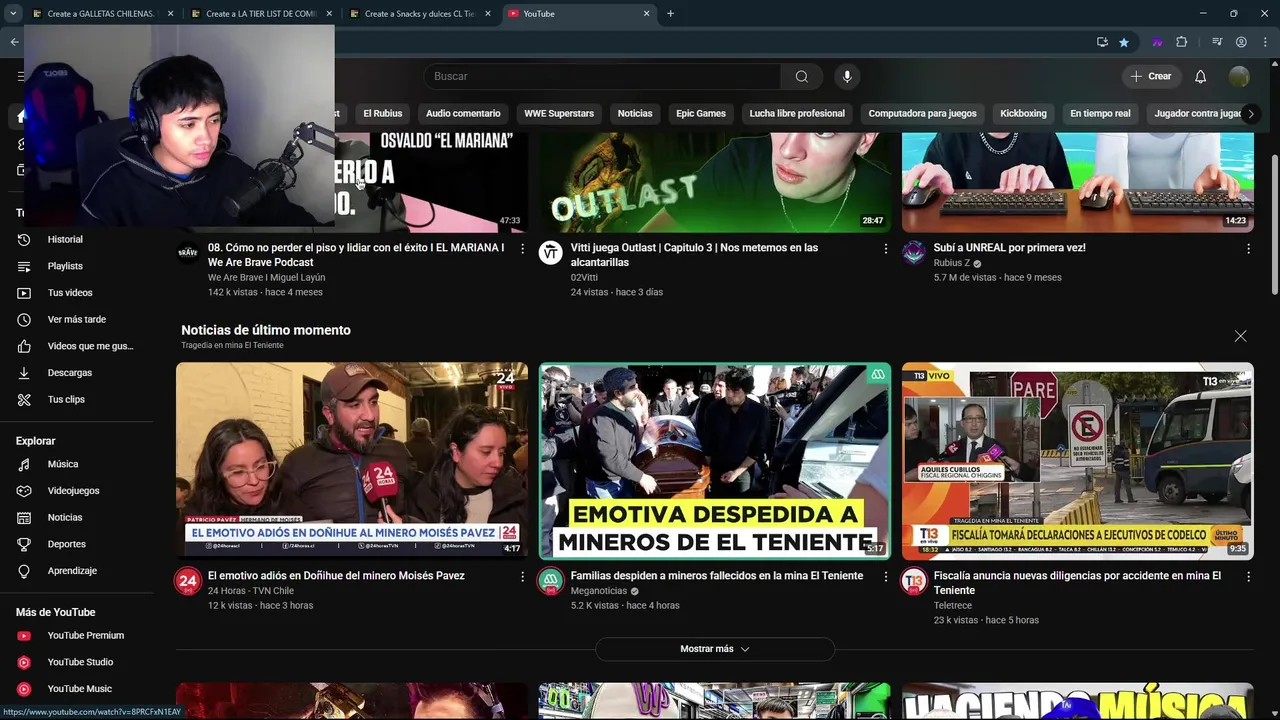Select the Audio comentario filter chip
The image size is (1280, 720).
pos(463,114)
